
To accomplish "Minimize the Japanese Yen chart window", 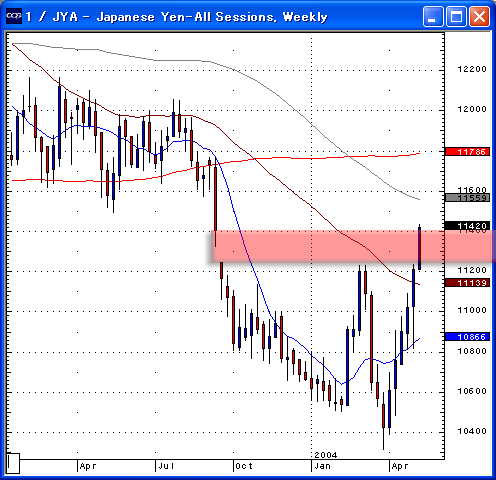I will [x=433, y=16].
